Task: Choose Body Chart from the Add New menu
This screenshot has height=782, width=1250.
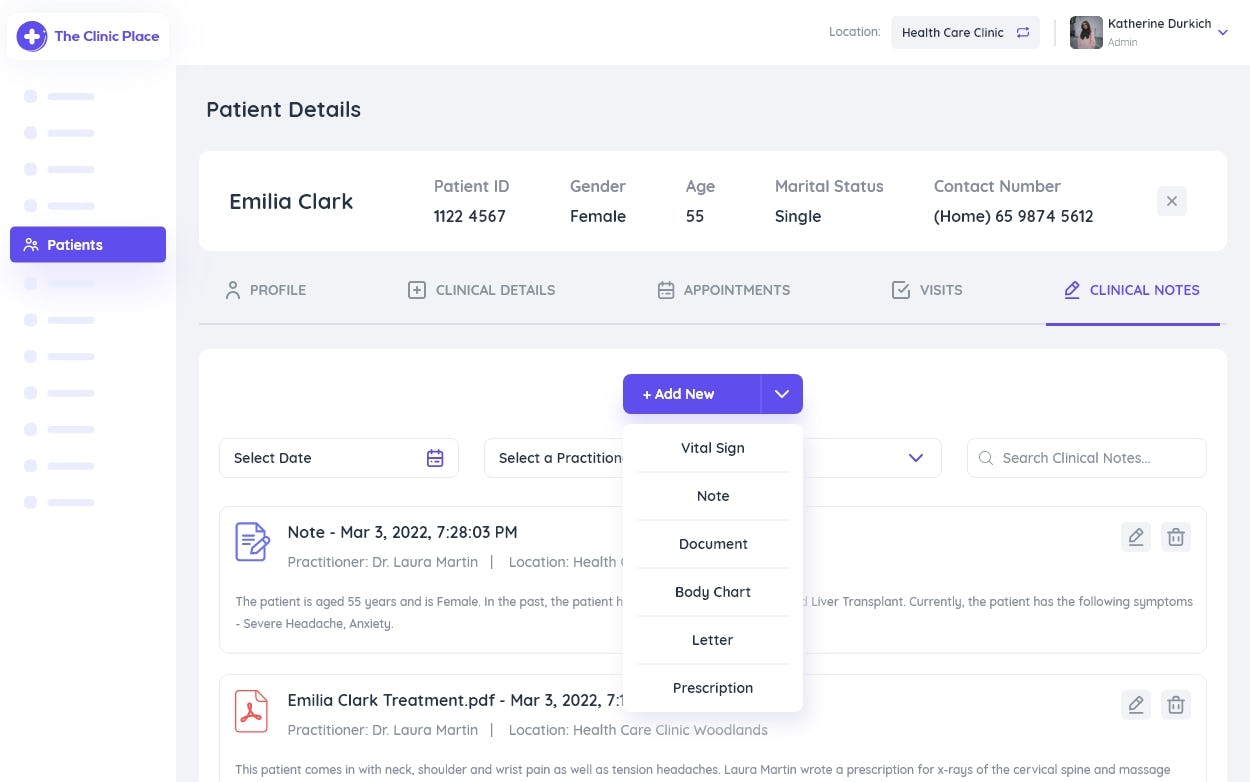Action: click(x=712, y=592)
